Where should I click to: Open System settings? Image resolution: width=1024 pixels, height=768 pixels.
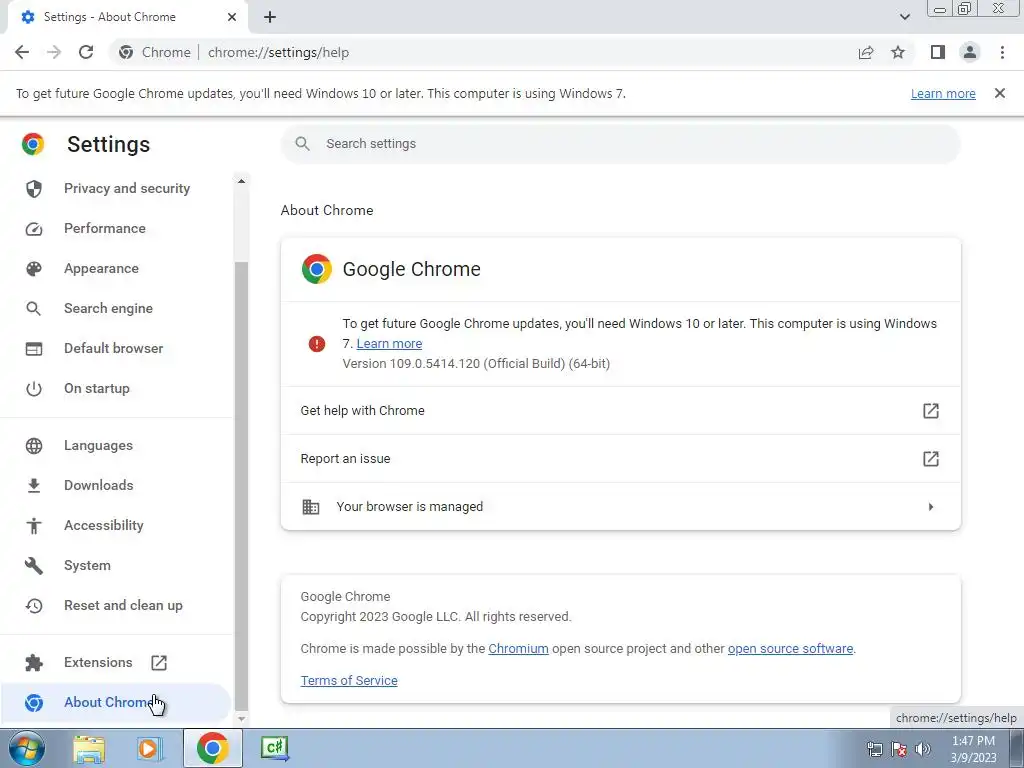[x=116, y=566]
